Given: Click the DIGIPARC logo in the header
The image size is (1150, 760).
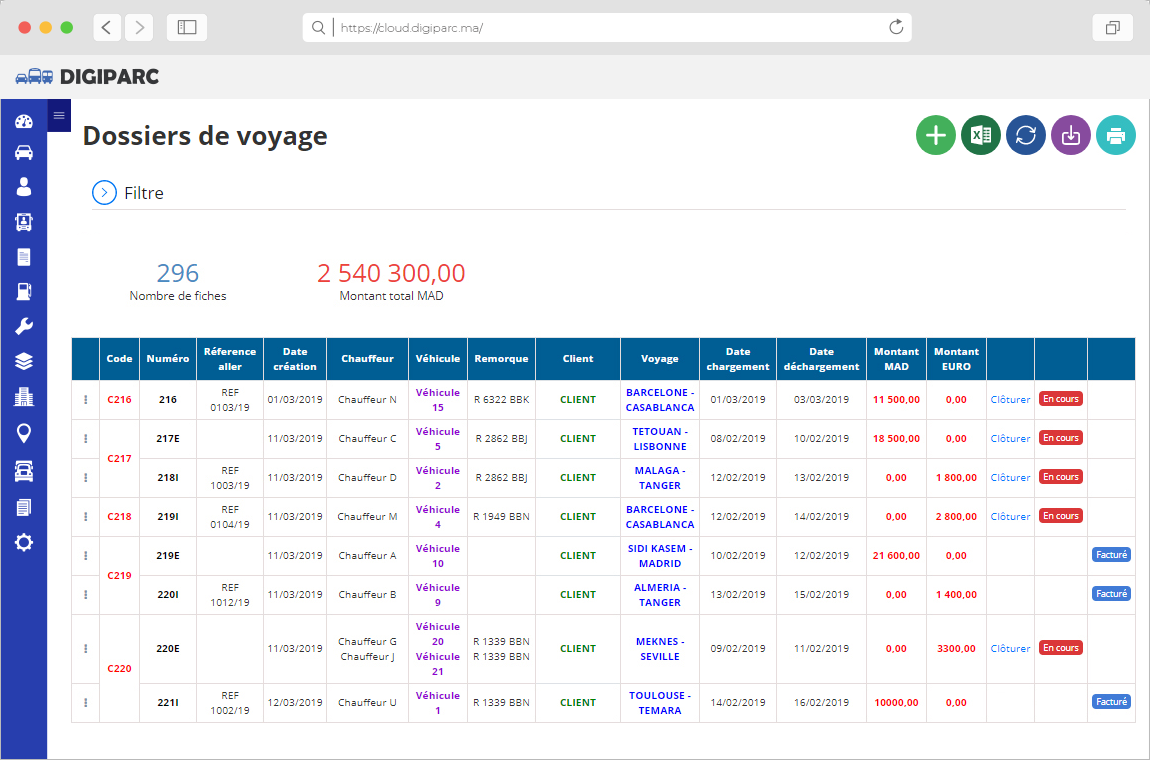Looking at the screenshot, I should point(88,75).
